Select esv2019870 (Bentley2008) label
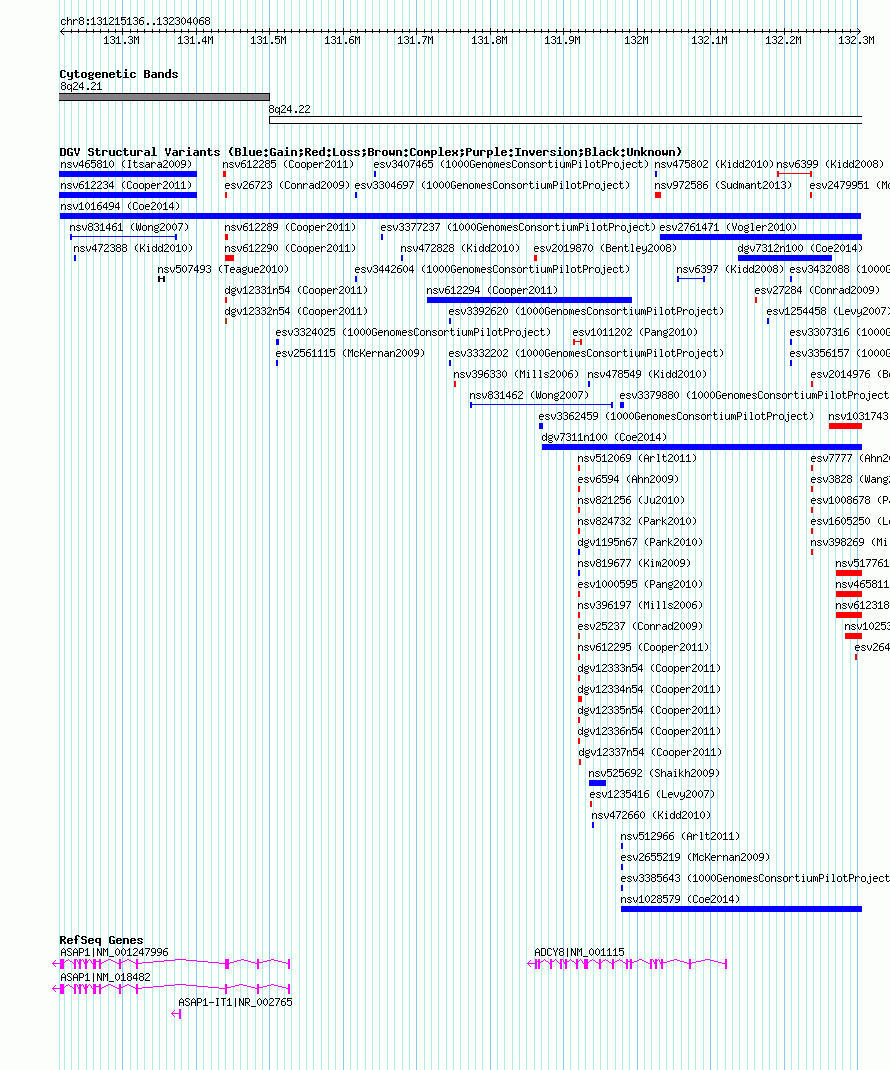Image resolution: width=890 pixels, height=1070 pixels. (x=605, y=248)
